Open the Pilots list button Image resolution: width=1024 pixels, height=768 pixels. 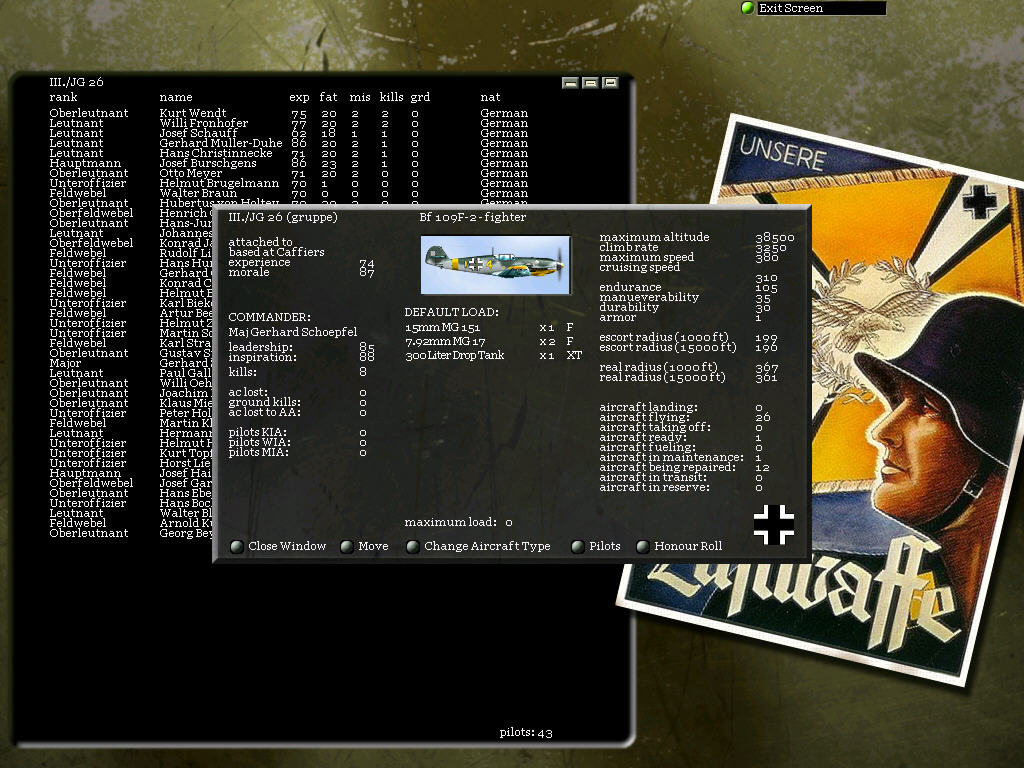pos(596,546)
